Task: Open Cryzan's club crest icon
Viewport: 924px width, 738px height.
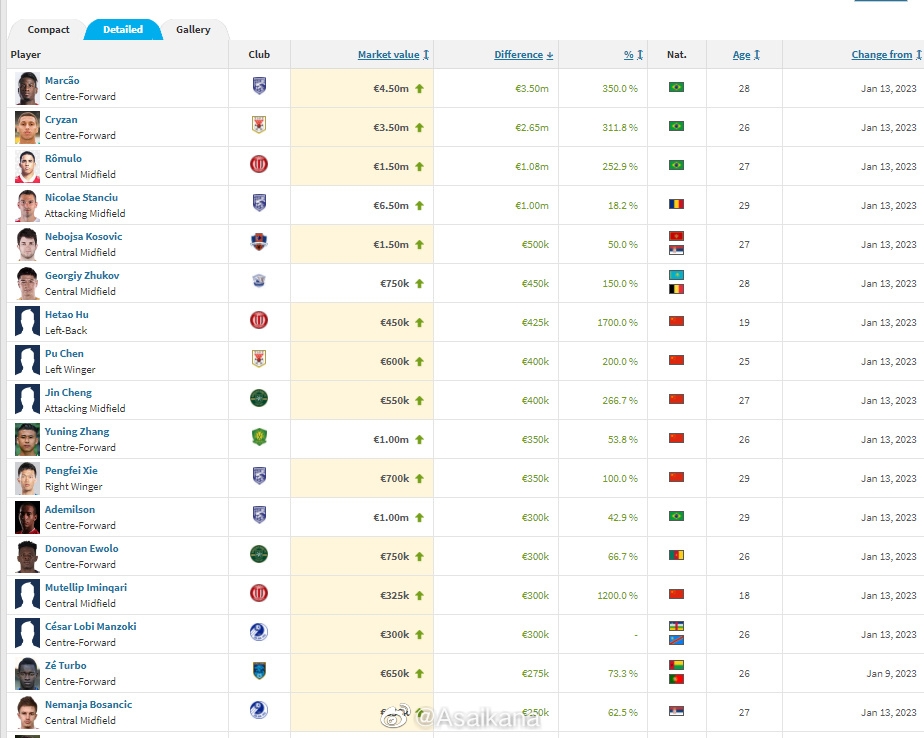Action: [x=259, y=125]
